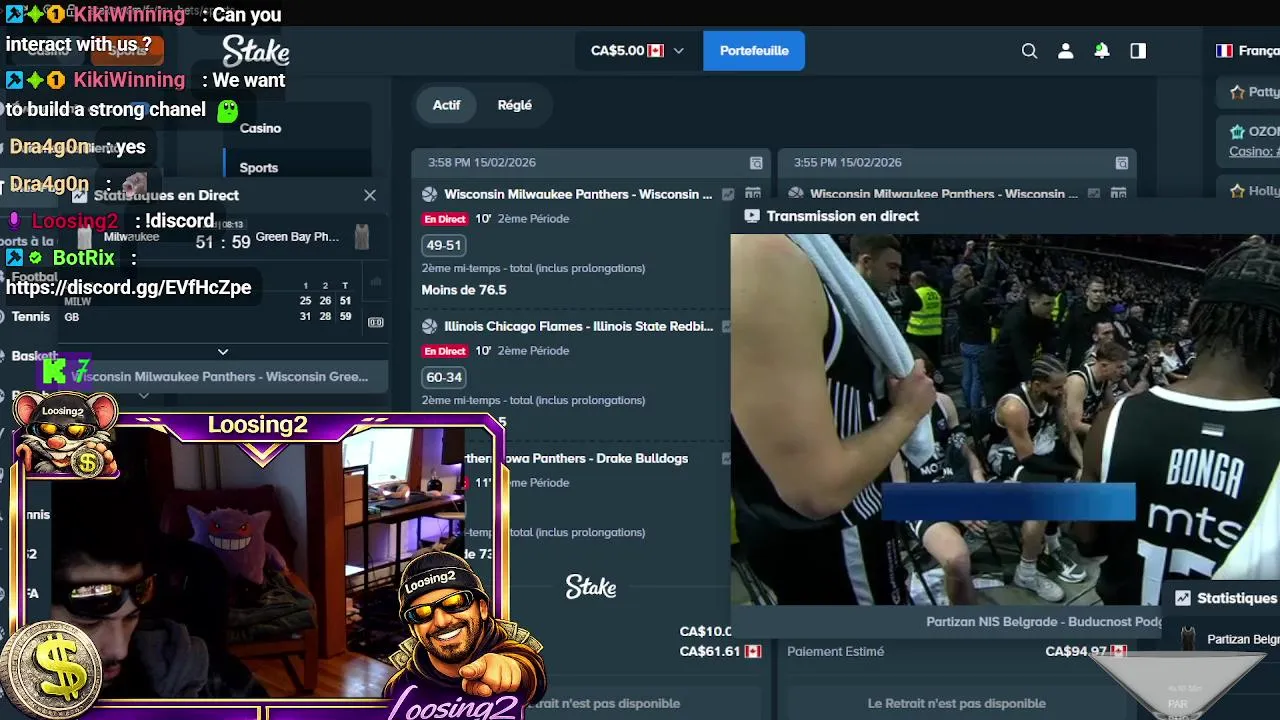Click the Green Bay Ph... team name
Viewport: 1280px width, 720px height.
(297, 237)
